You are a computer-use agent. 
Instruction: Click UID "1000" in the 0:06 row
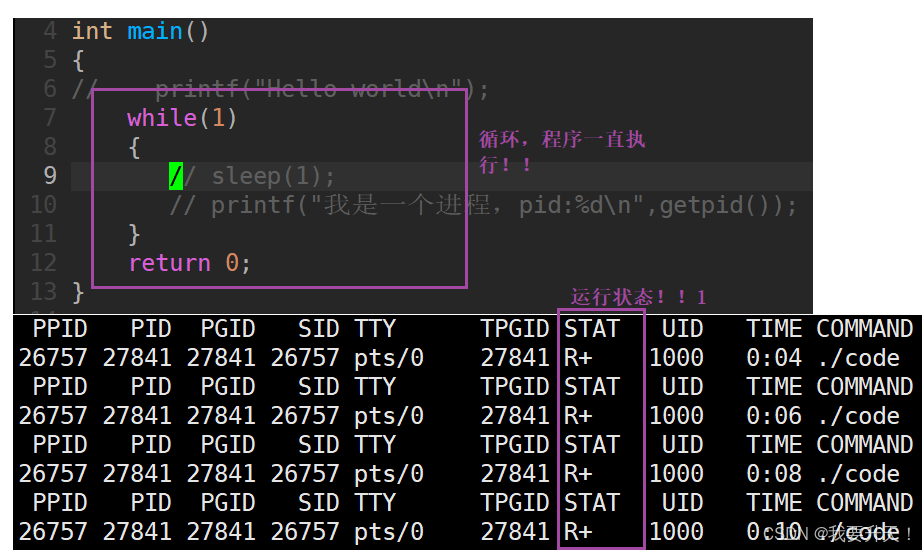click(x=676, y=416)
